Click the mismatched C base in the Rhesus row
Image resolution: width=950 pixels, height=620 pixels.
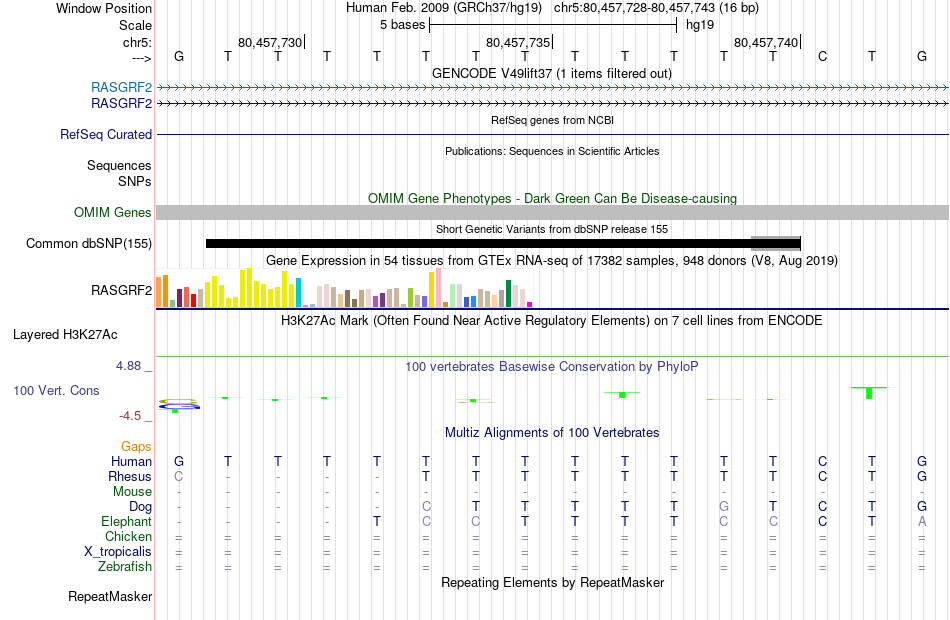tap(179, 476)
